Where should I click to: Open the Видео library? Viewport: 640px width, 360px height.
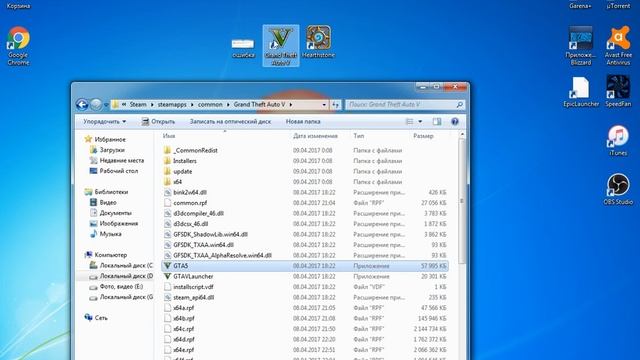(x=103, y=202)
